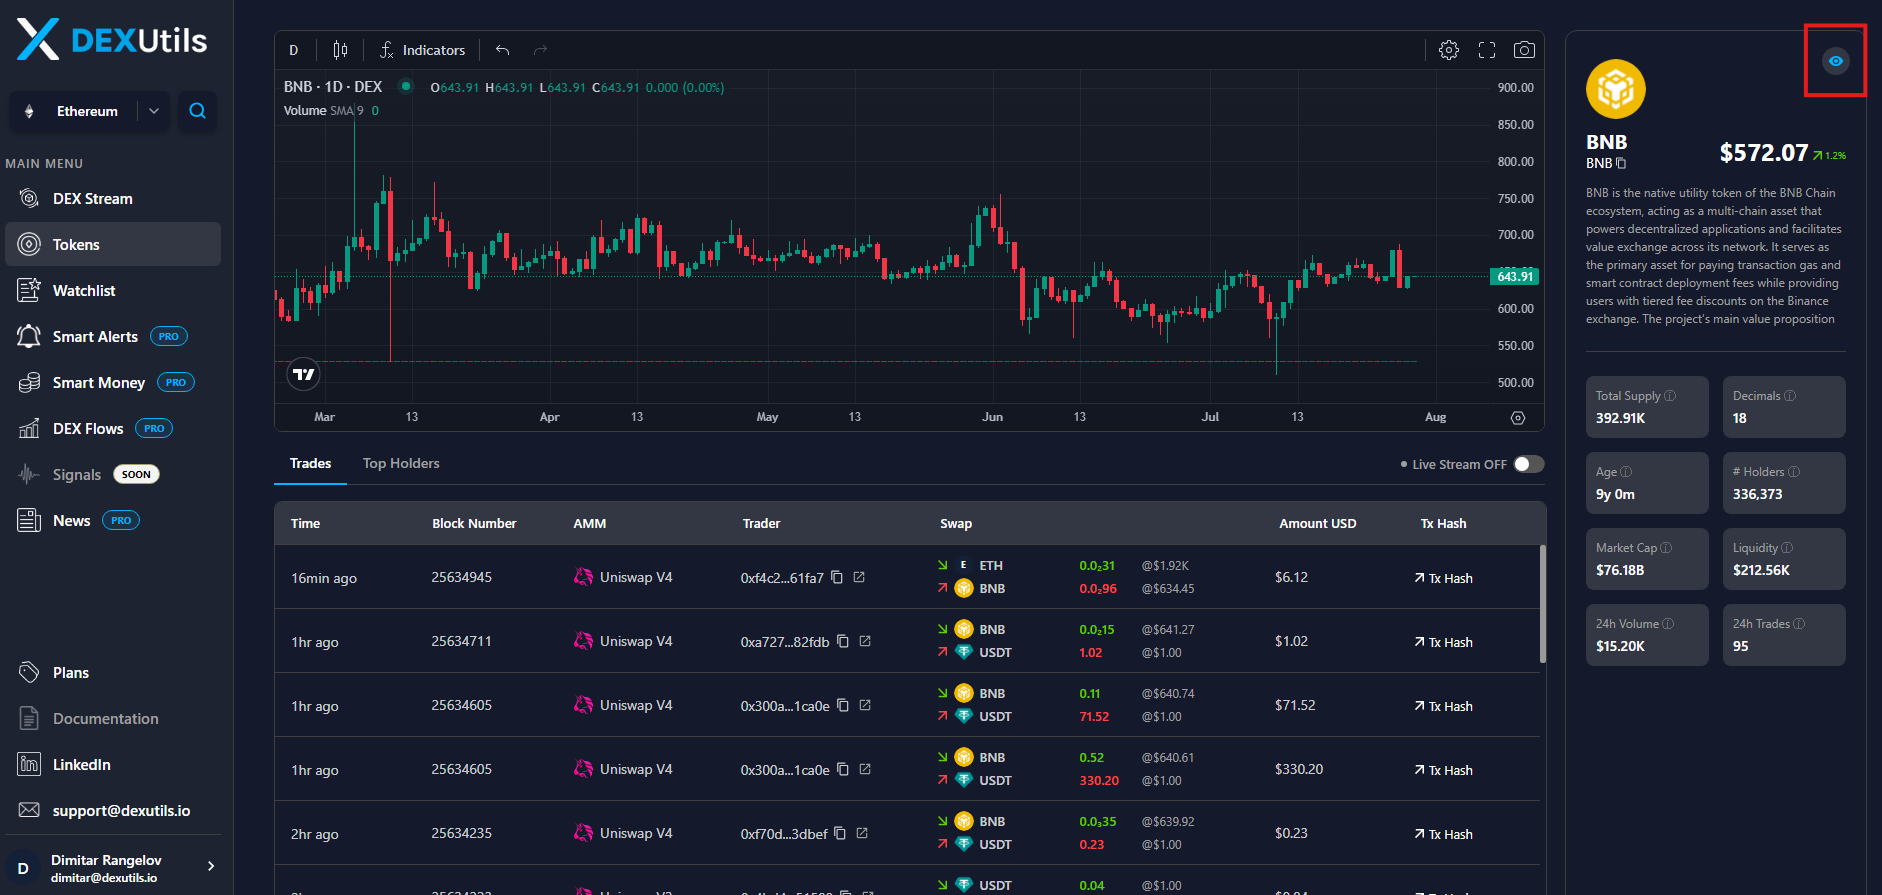The width and height of the screenshot is (1882, 895).
Task: Open Tx Hash for the $1.02 trade
Action: [x=1443, y=642]
